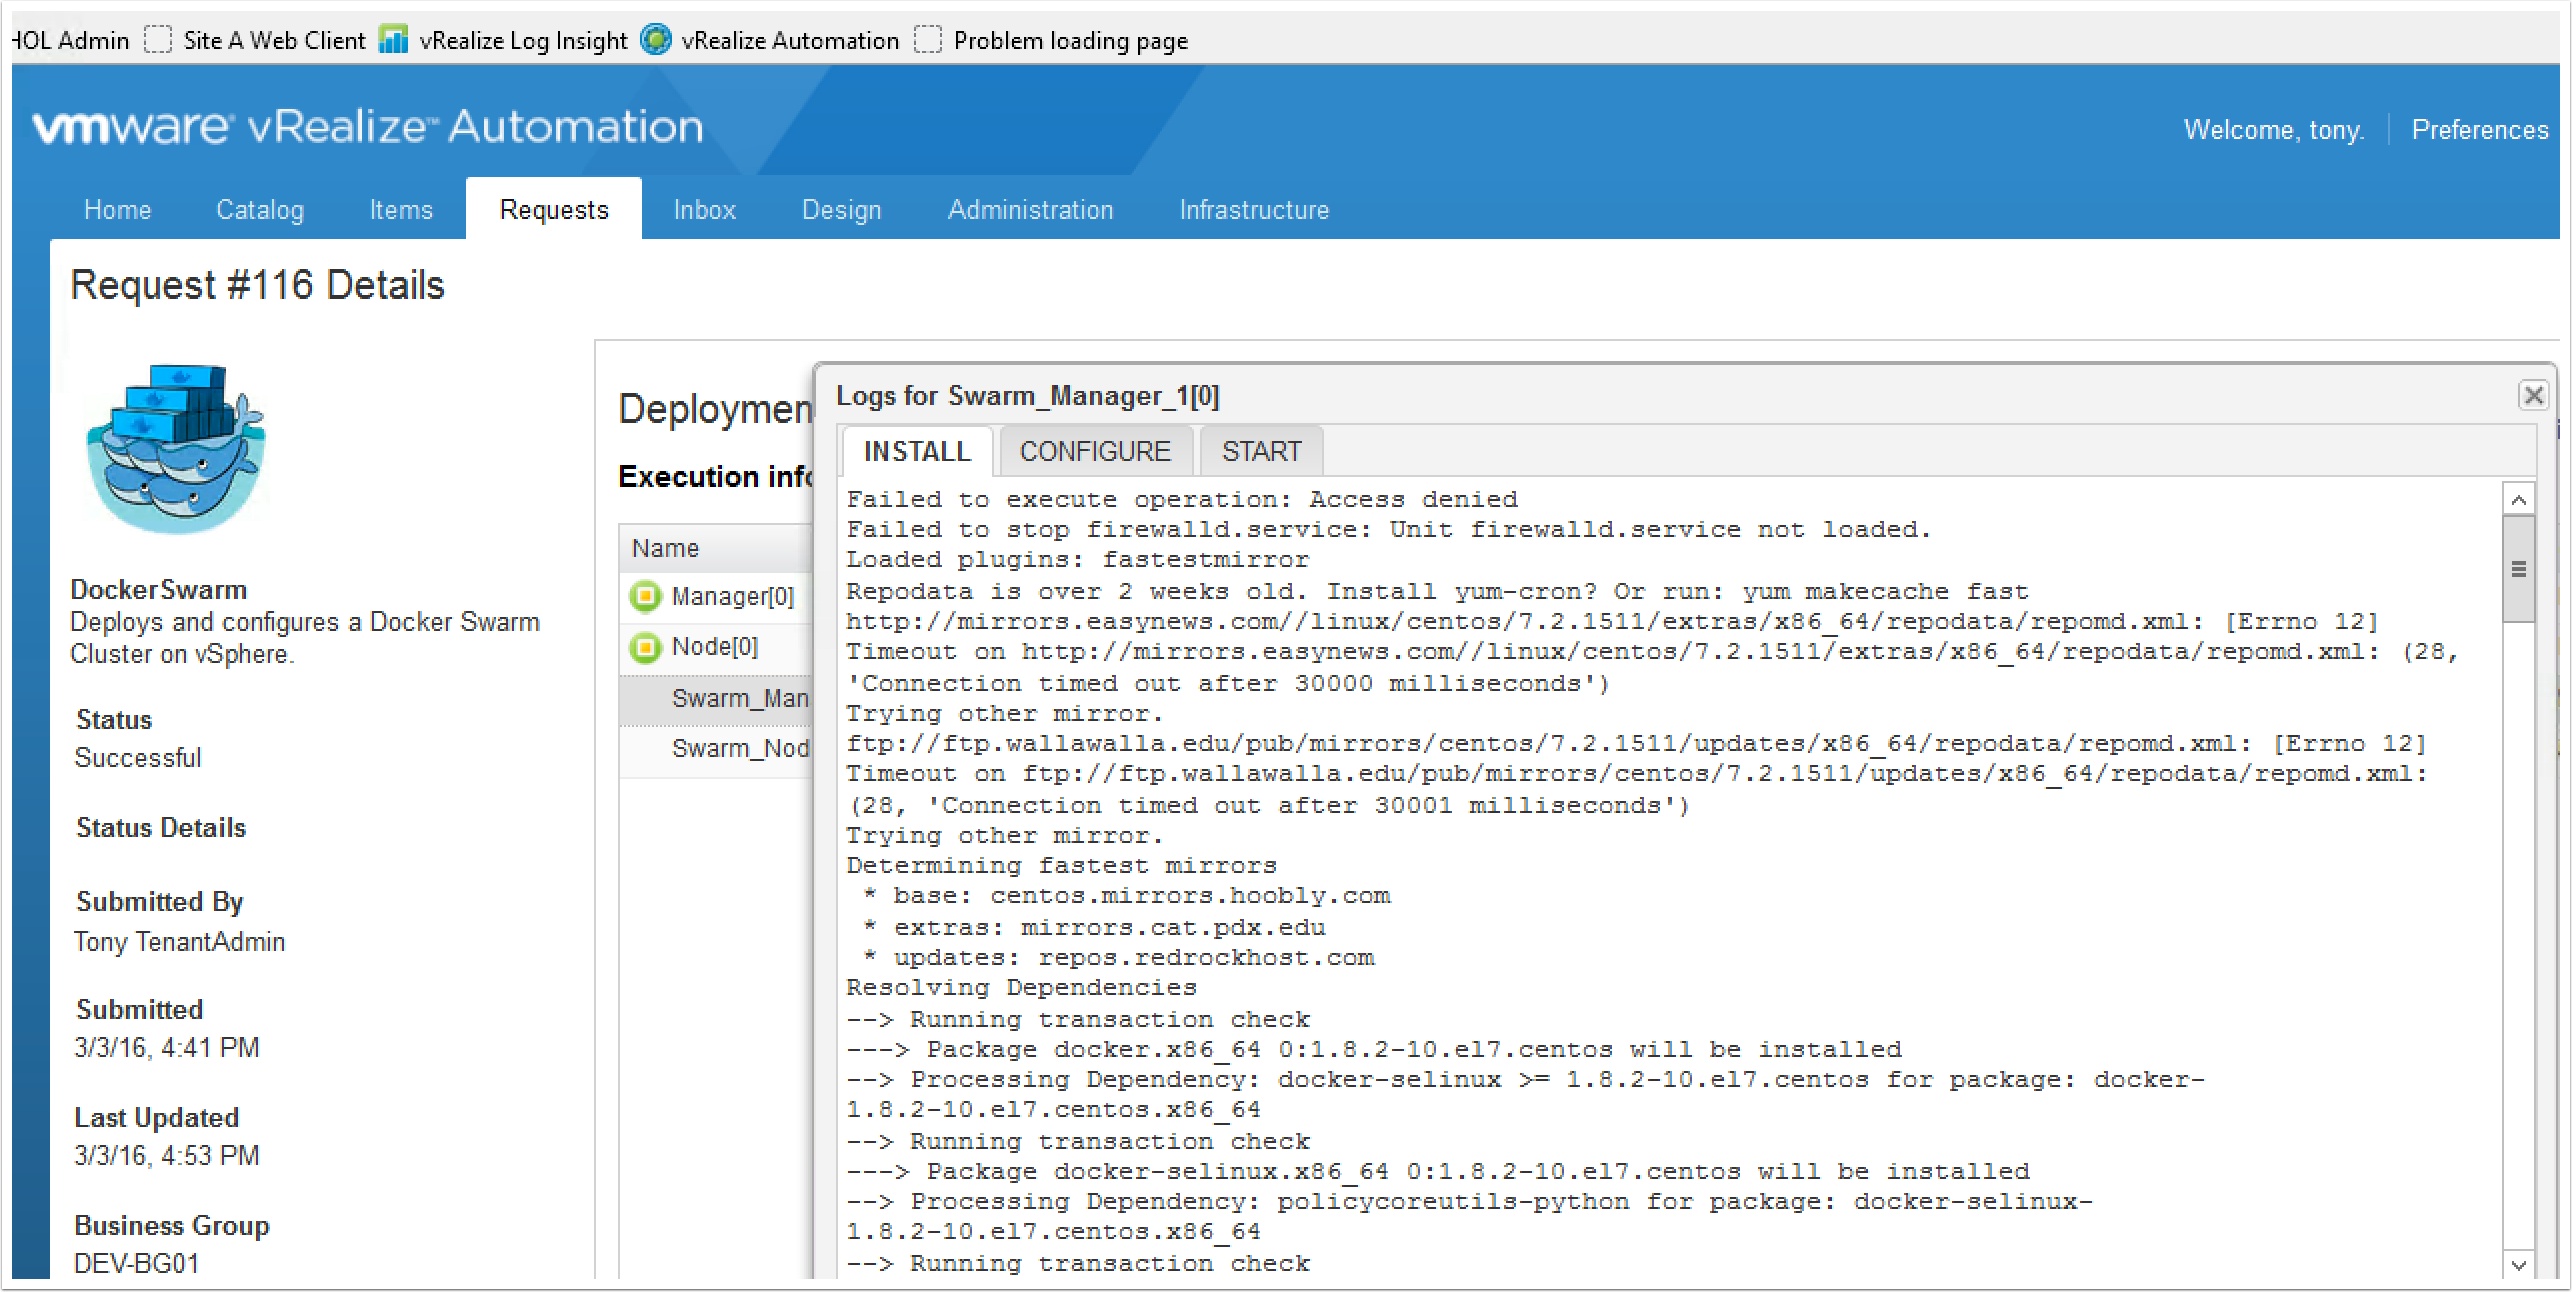
Task: Click the Problem loading page bookmark placeholder icon
Action: tap(928, 40)
